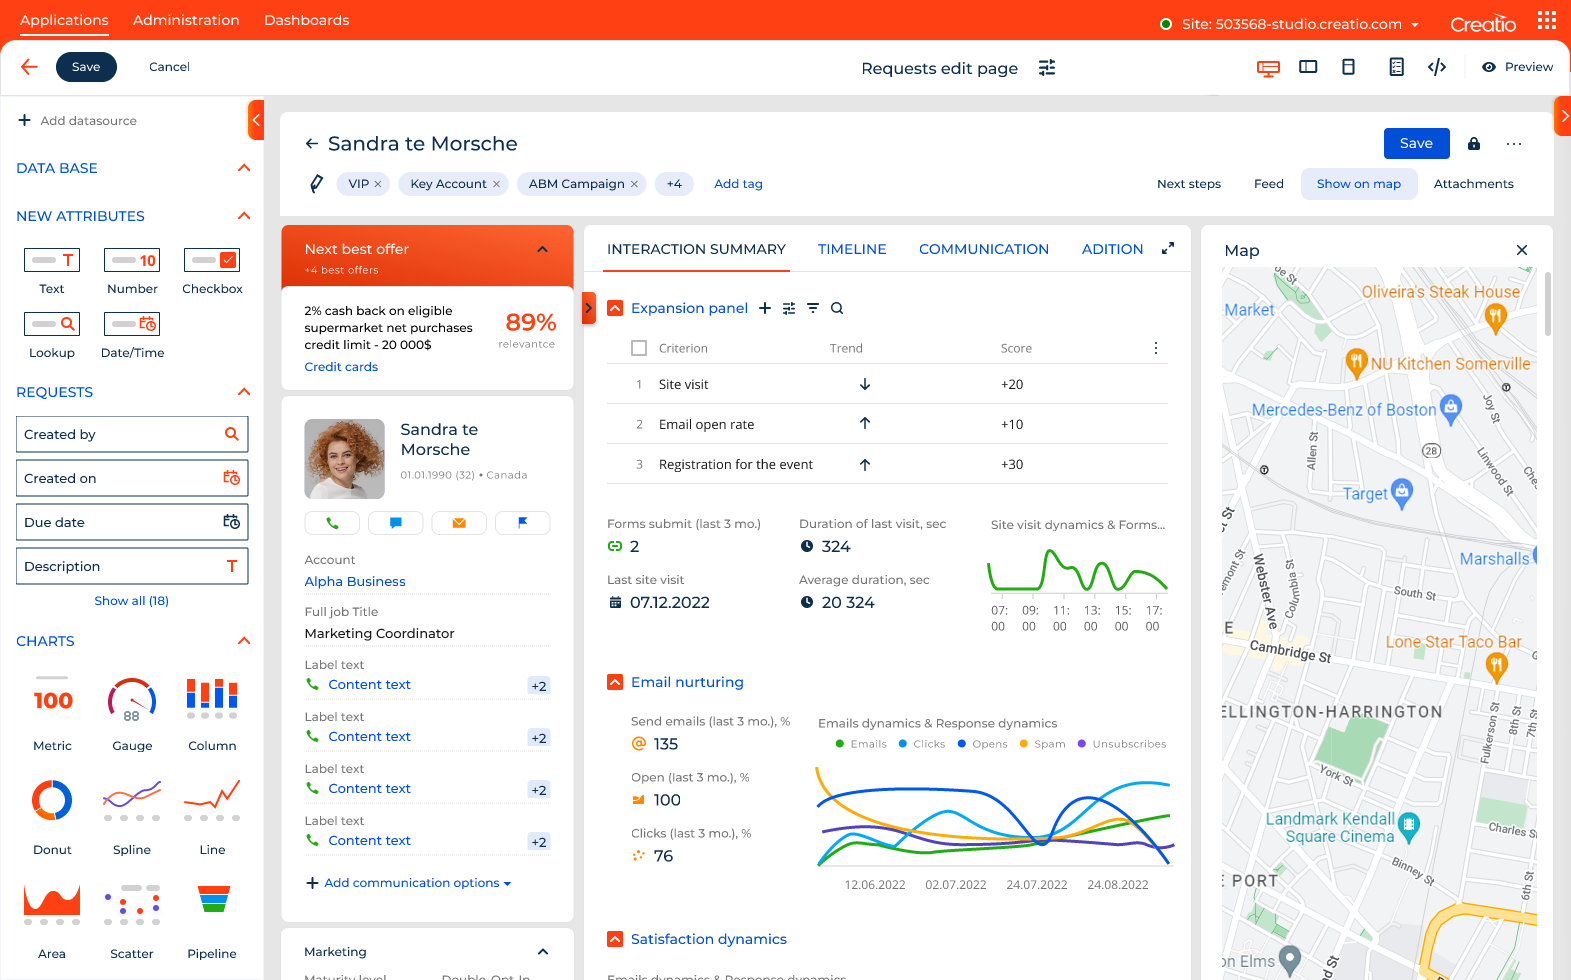Switch to the TIMELINE tab

(851, 249)
